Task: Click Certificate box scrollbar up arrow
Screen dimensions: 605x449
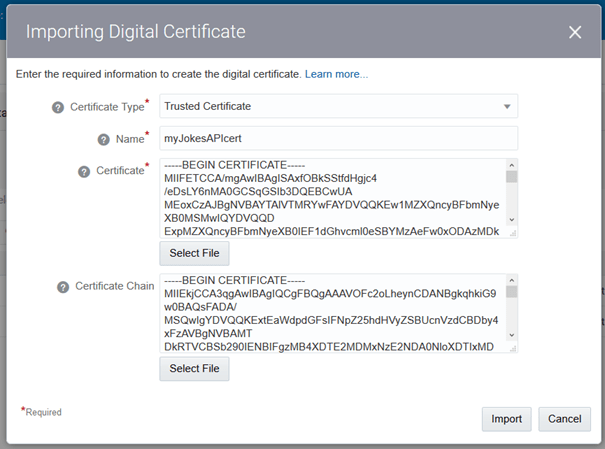Action: [511, 165]
